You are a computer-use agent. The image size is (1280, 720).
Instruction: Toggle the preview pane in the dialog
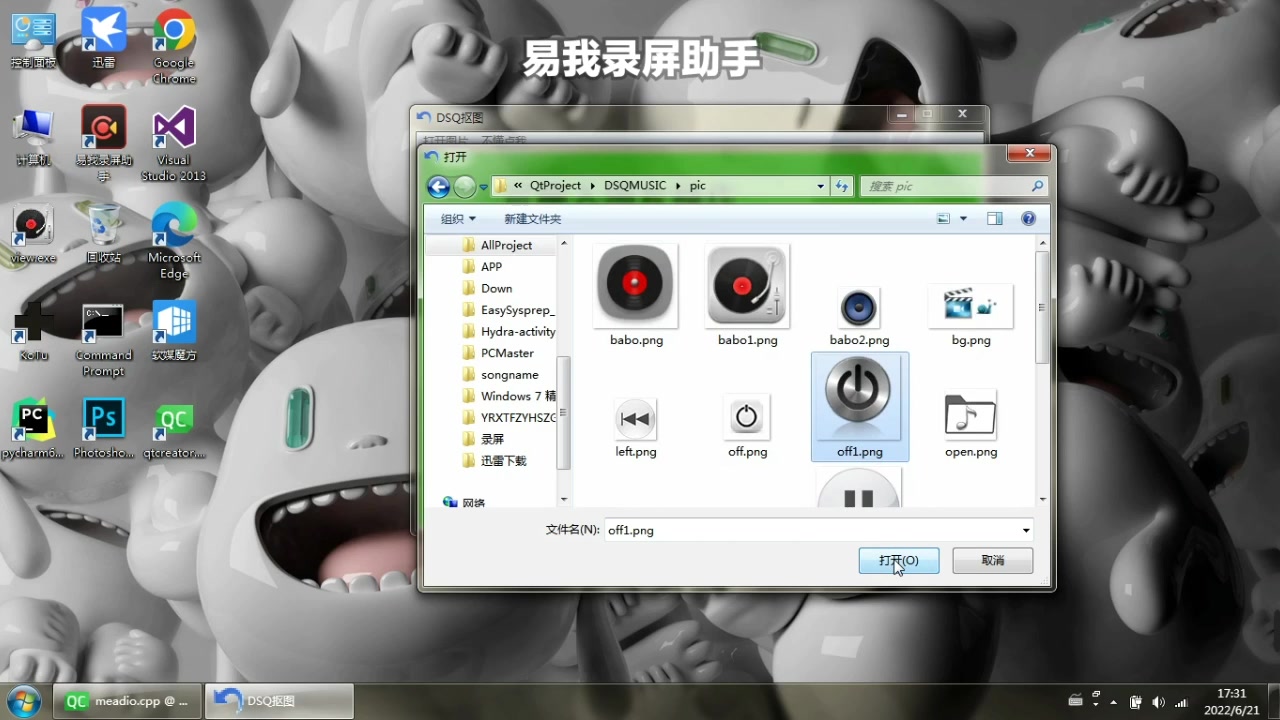tap(994, 218)
